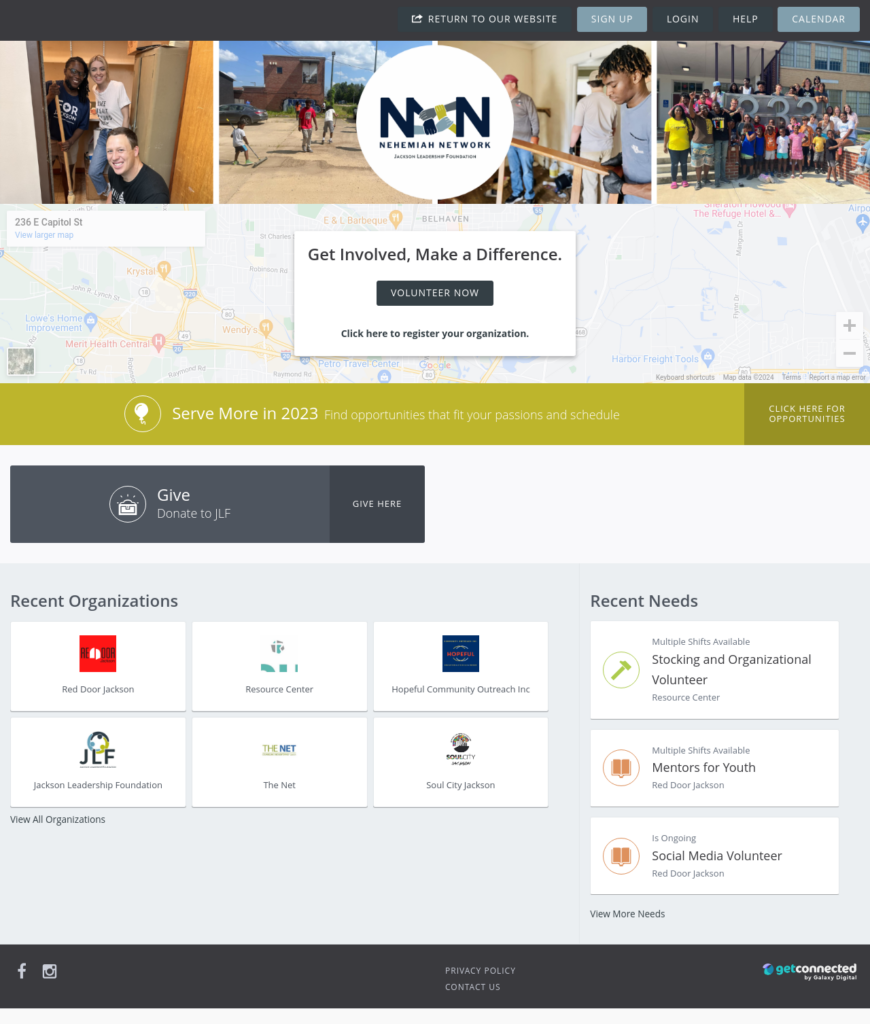Viewport: 870px width, 1024px height.
Task: Go to Login
Action: [x=683, y=20]
